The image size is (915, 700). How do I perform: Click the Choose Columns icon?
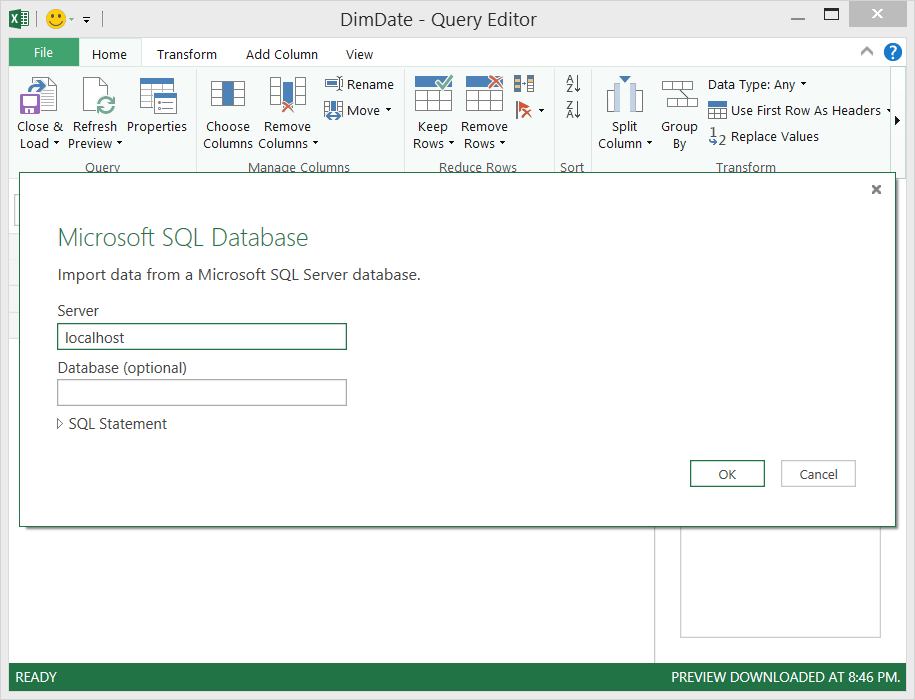coord(228,94)
